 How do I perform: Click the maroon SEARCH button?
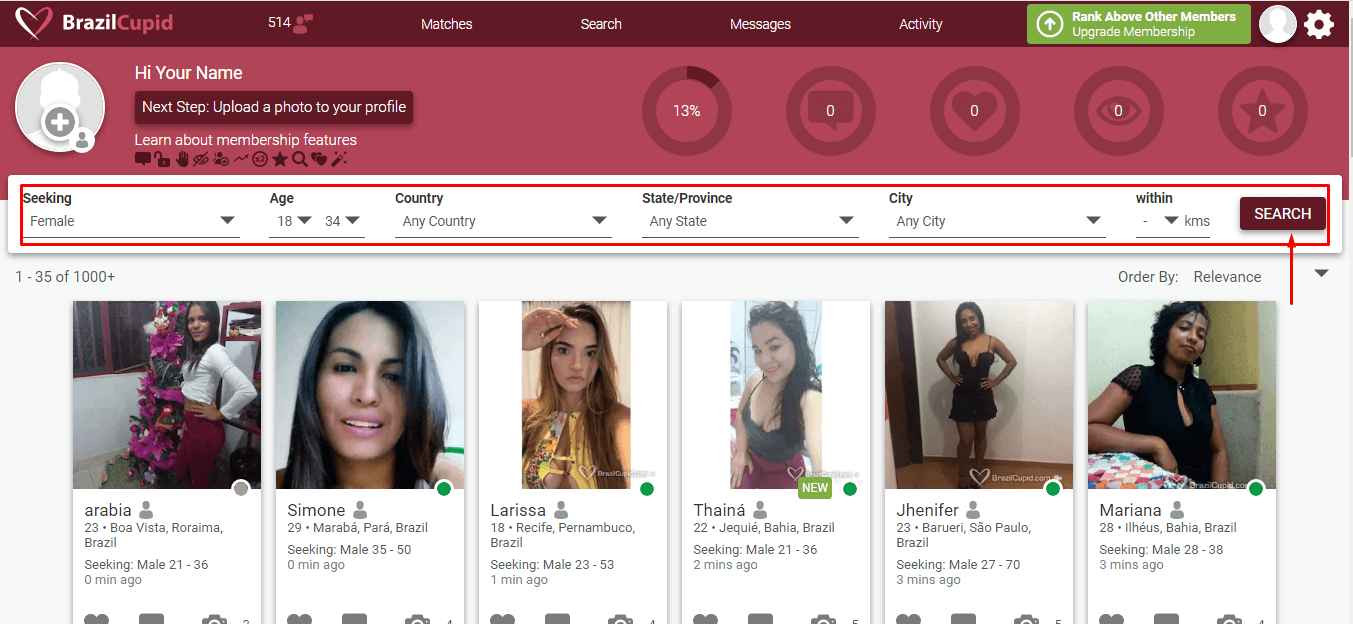1283,214
